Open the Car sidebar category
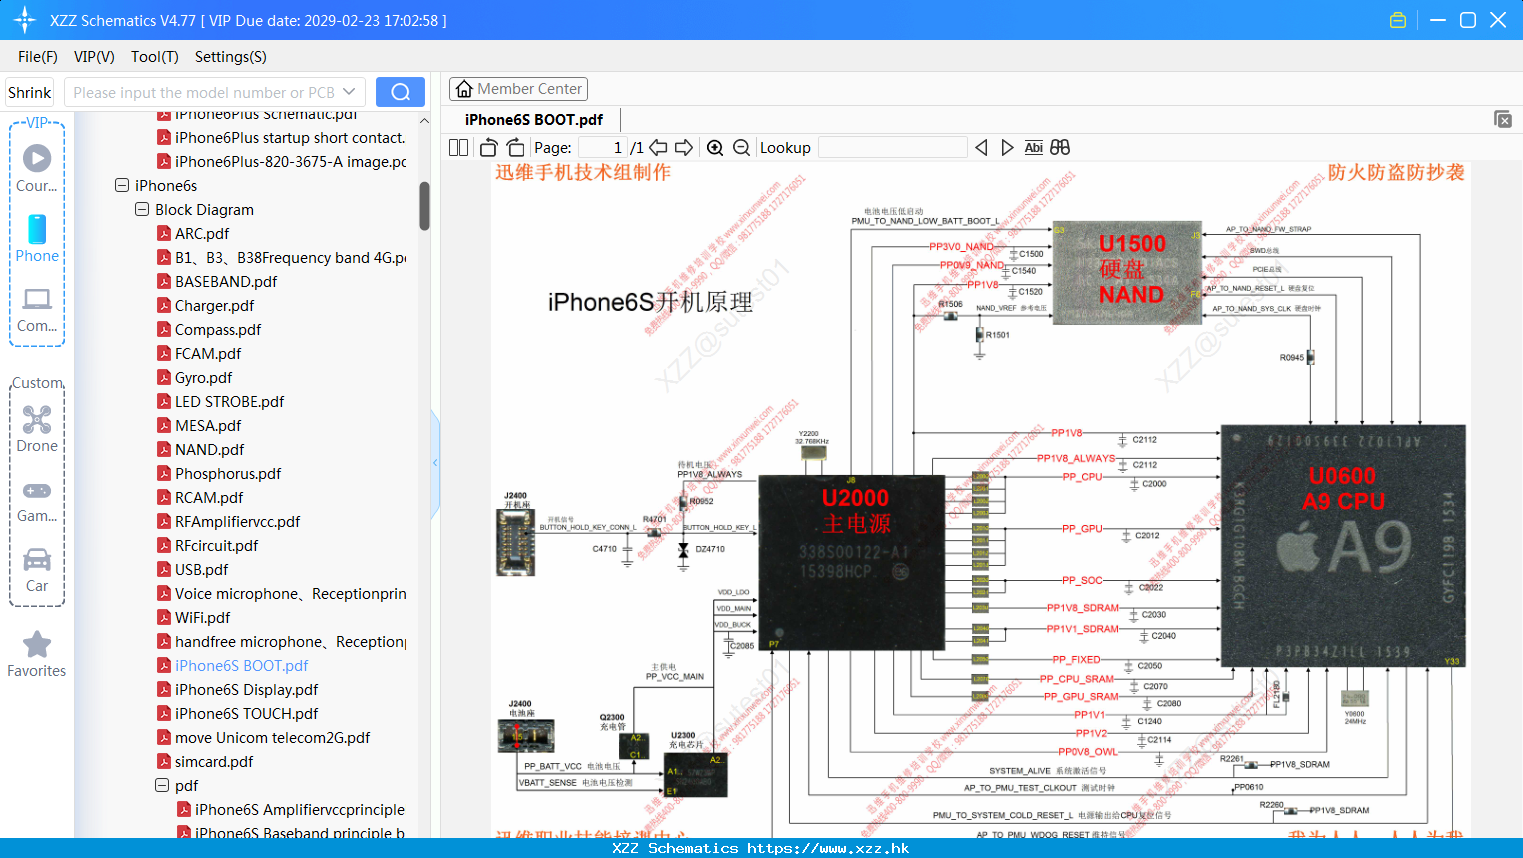Image resolution: width=1523 pixels, height=858 pixels. (37, 570)
